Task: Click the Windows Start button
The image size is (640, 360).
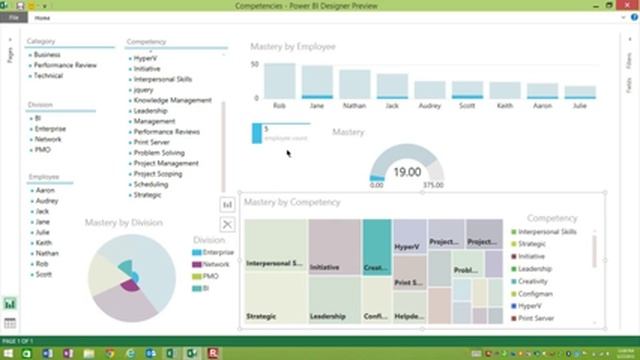Action: tap(8, 353)
